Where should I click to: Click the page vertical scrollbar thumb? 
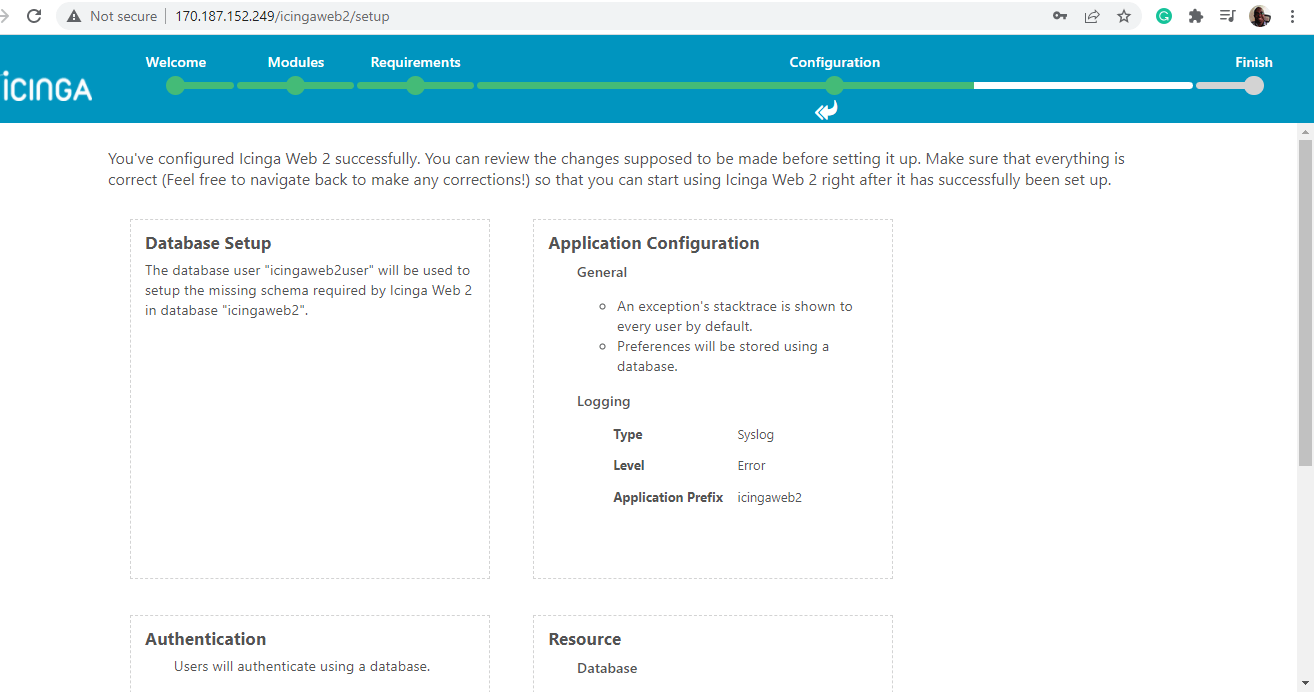[x=1305, y=302]
